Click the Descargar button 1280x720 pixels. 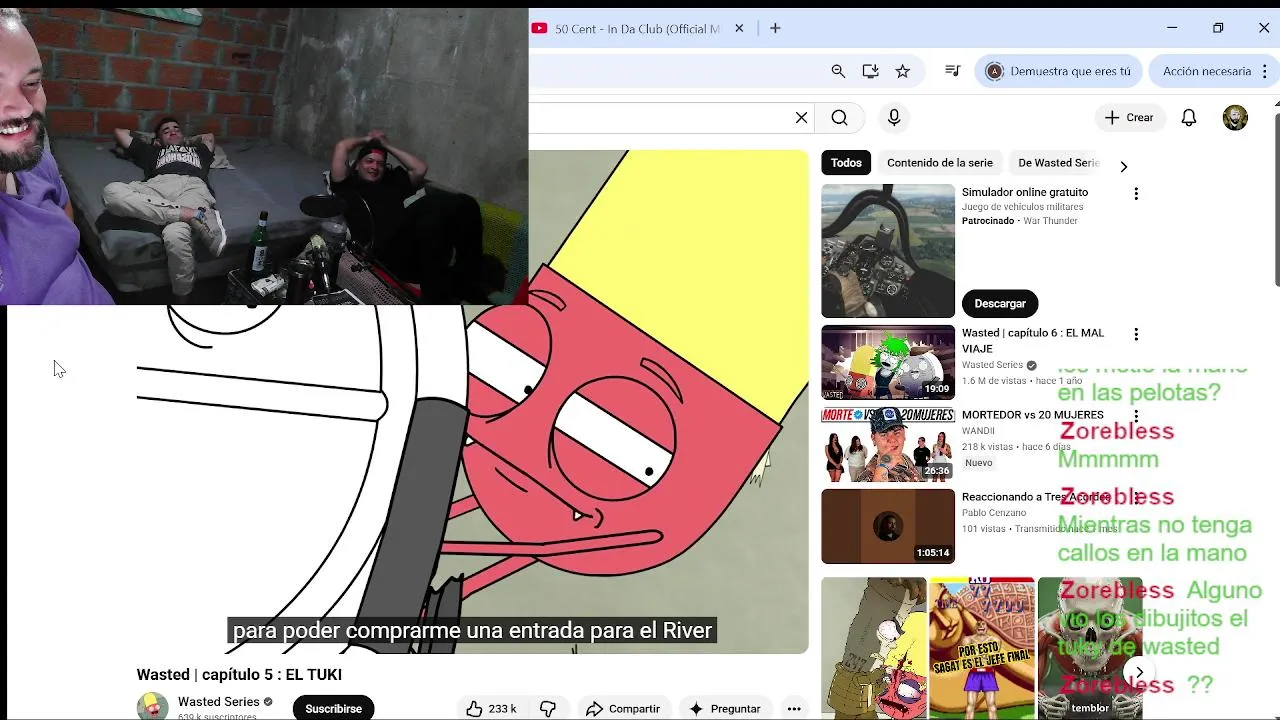pyautogui.click(x=1000, y=303)
